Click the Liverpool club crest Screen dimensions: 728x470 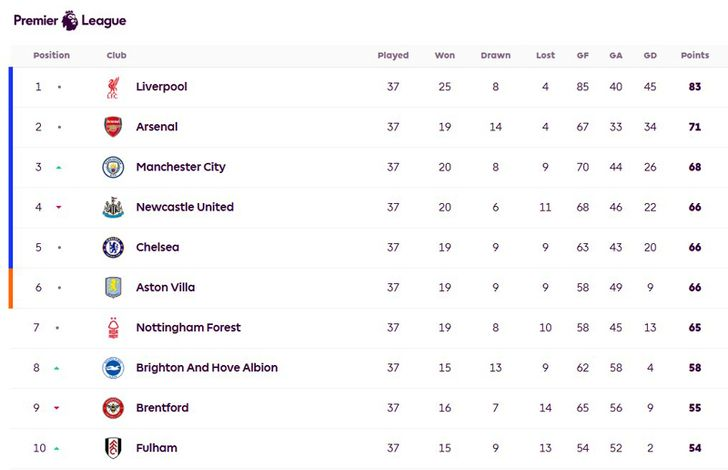113,88
